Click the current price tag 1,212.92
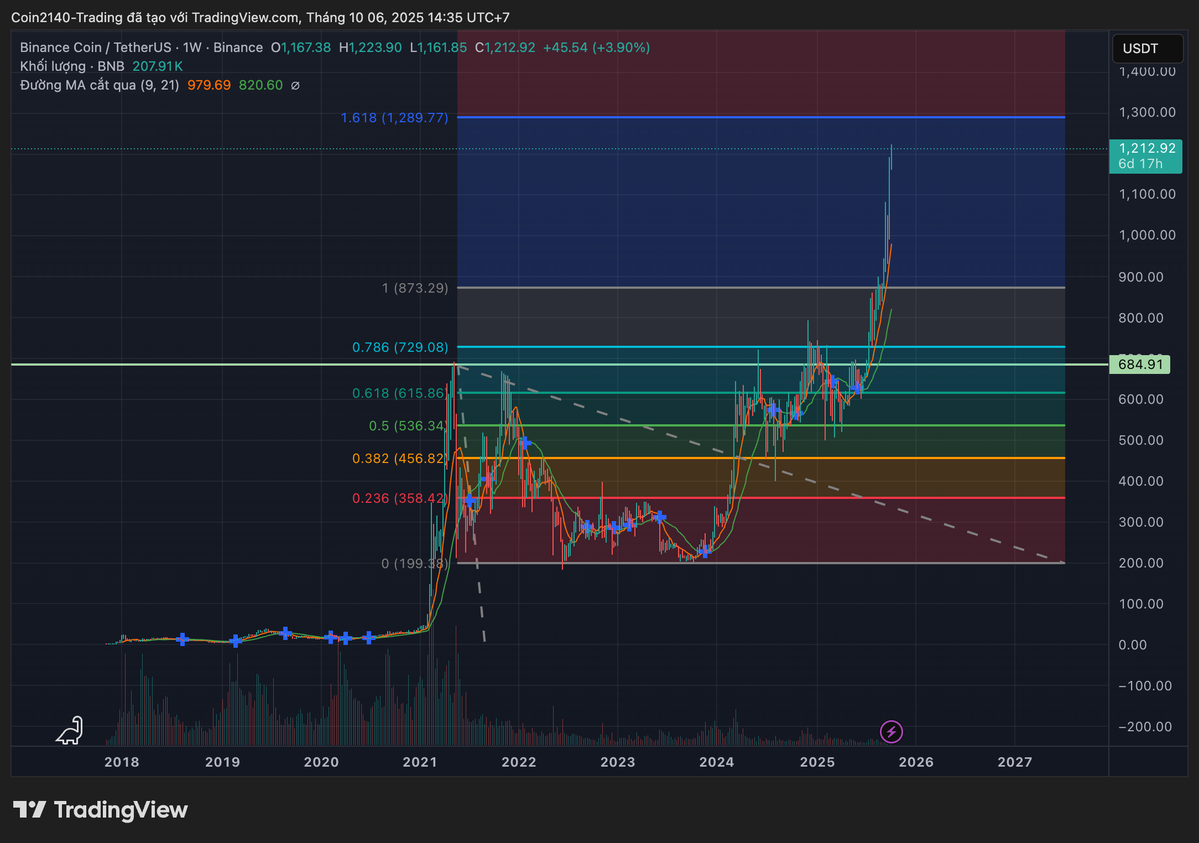This screenshot has height=843, width=1199. [1144, 147]
